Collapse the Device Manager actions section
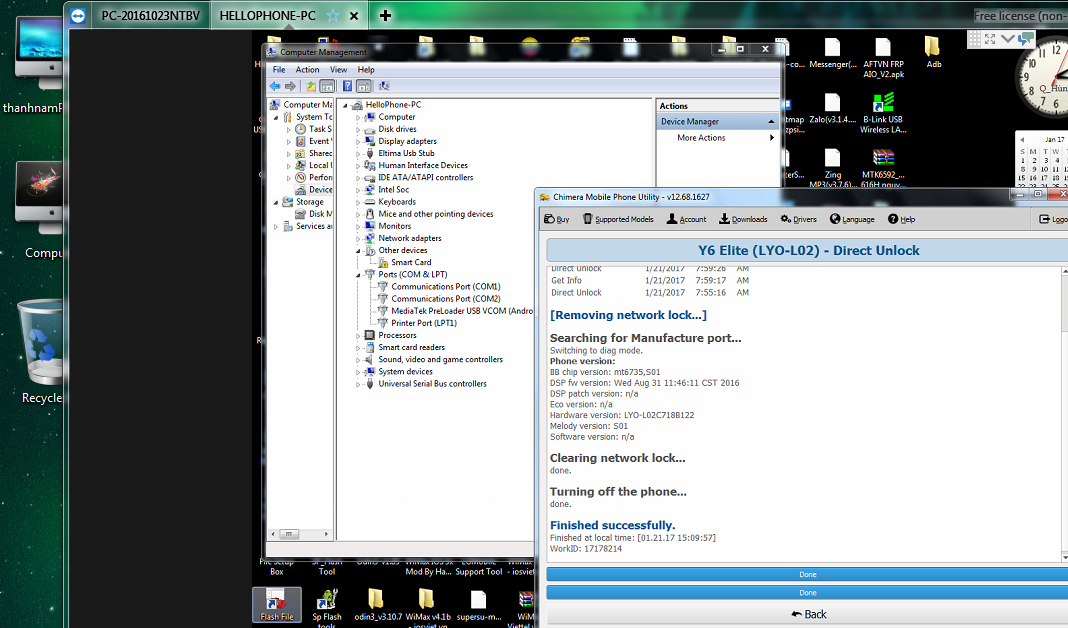The width and height of the screenshot is (1068, 628). 771,121
